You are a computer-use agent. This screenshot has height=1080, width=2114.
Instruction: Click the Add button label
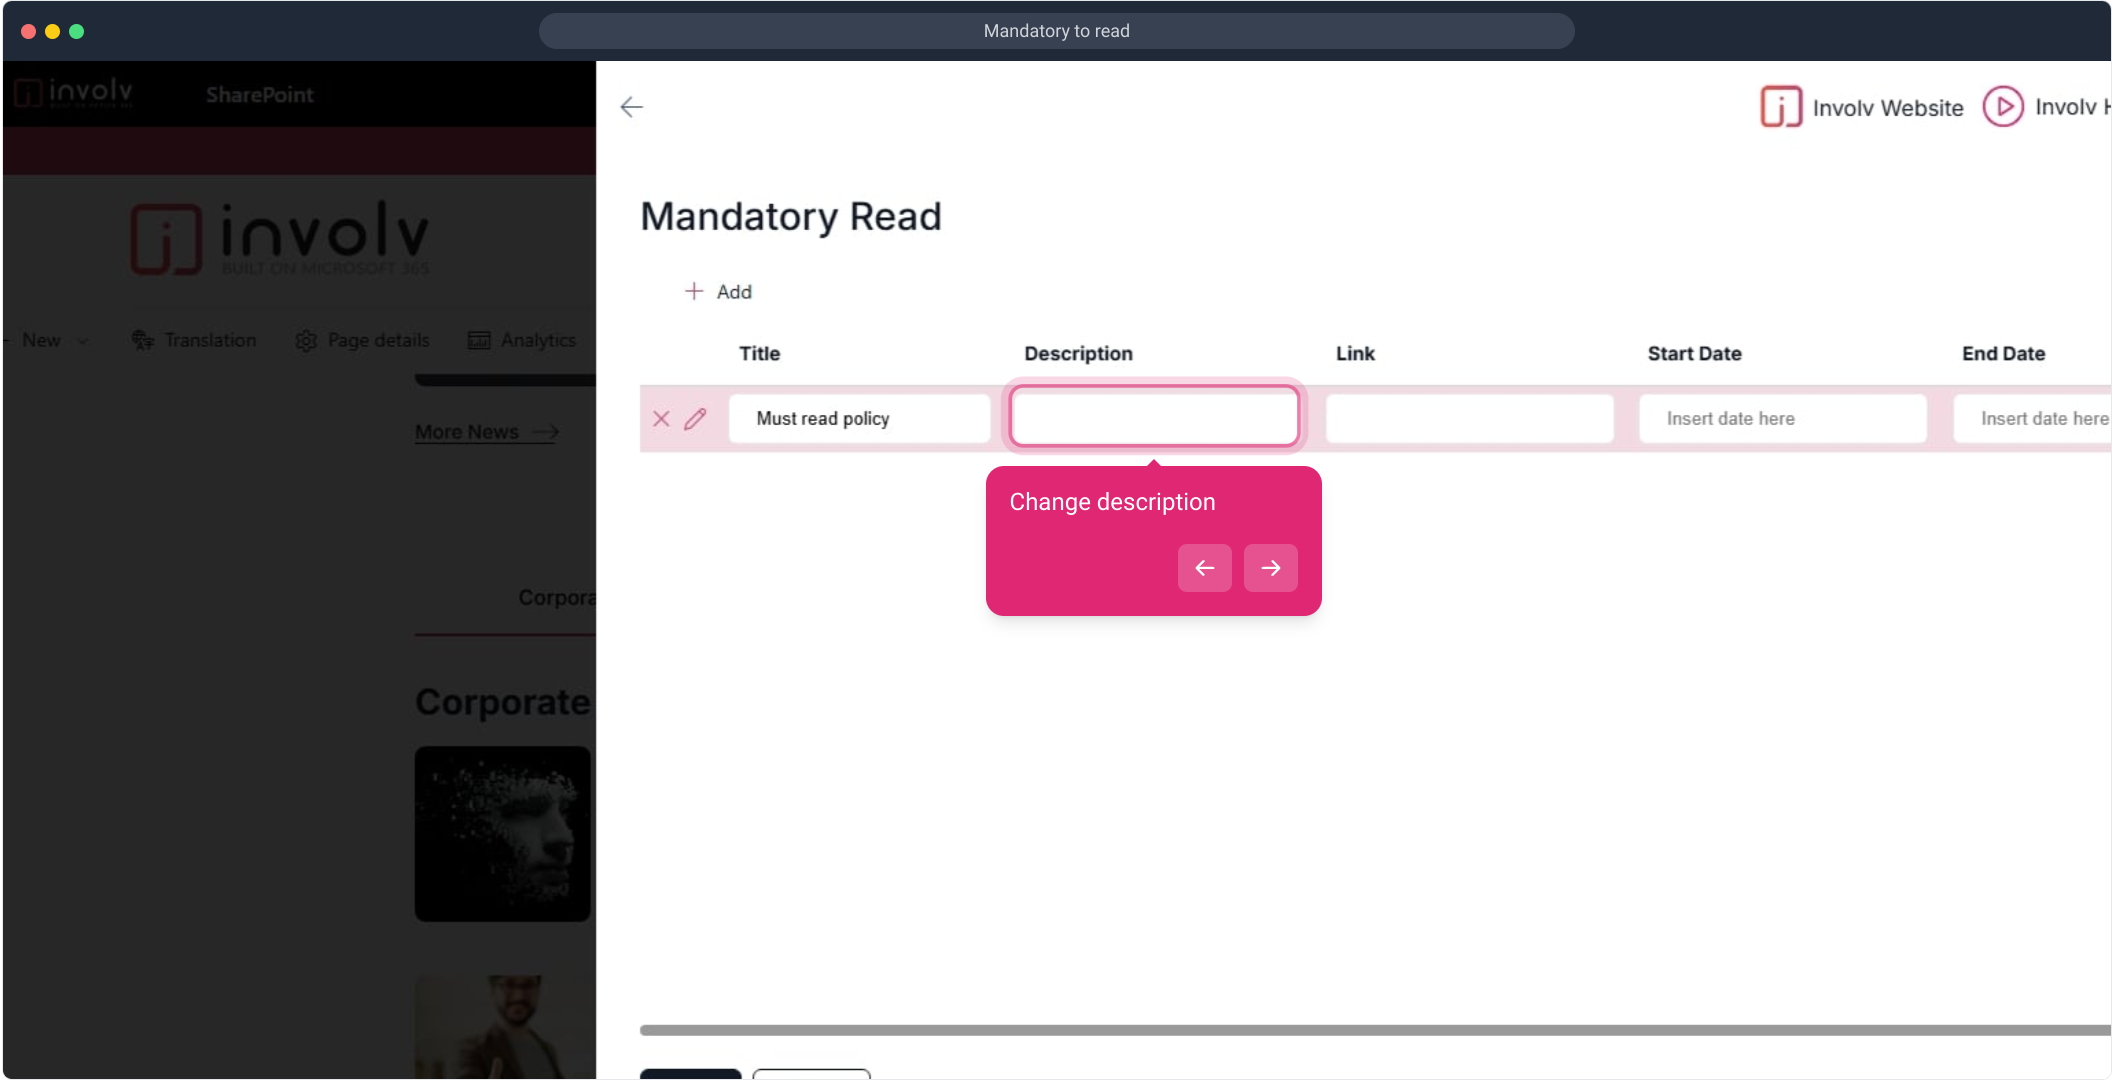click(x=734, y=292)
